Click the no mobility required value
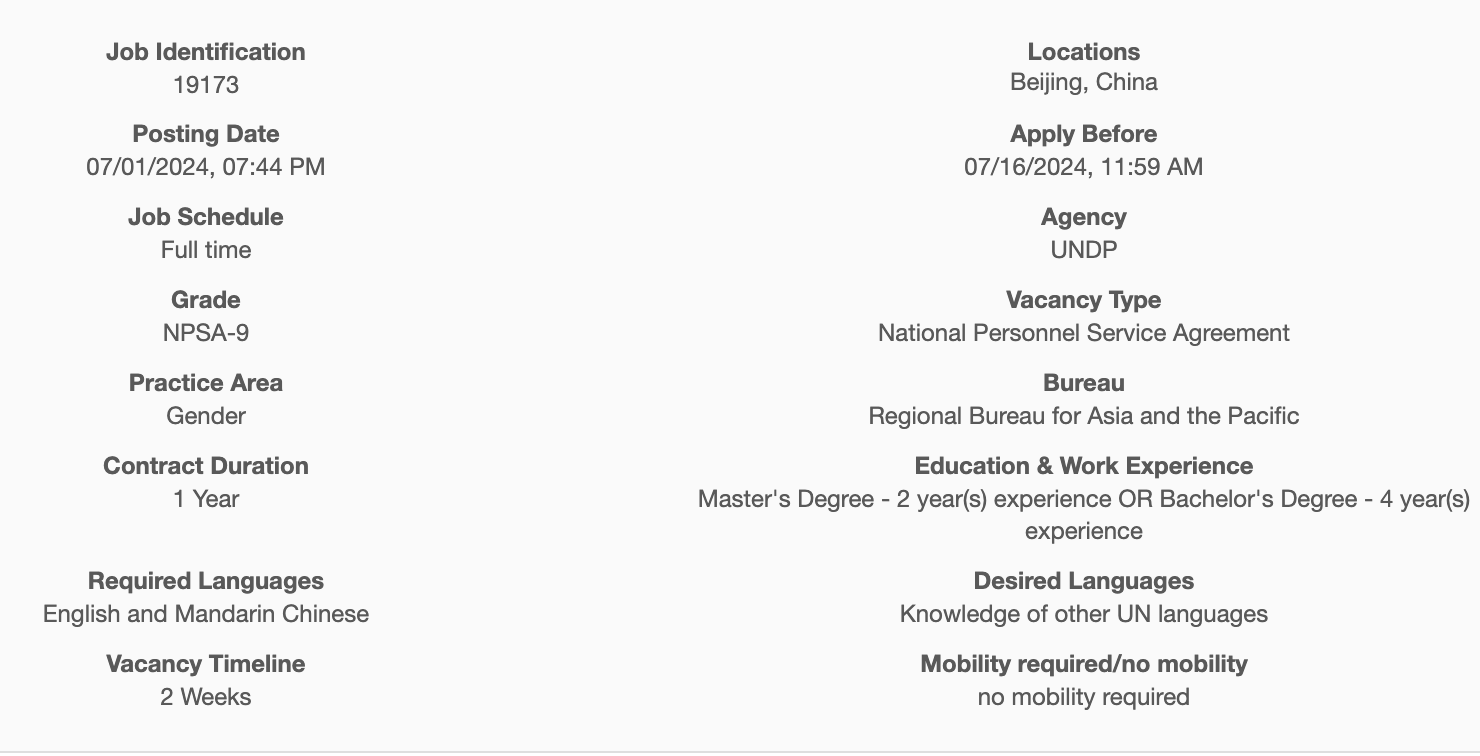Screen dimensions: 1480x756 pyautogui.click(x=1084, y=697)
